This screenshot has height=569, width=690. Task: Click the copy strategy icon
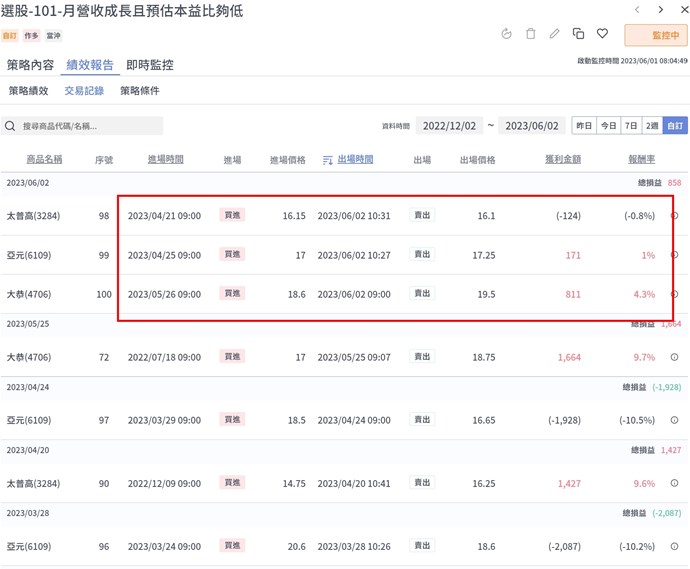(x=579, y=34)
